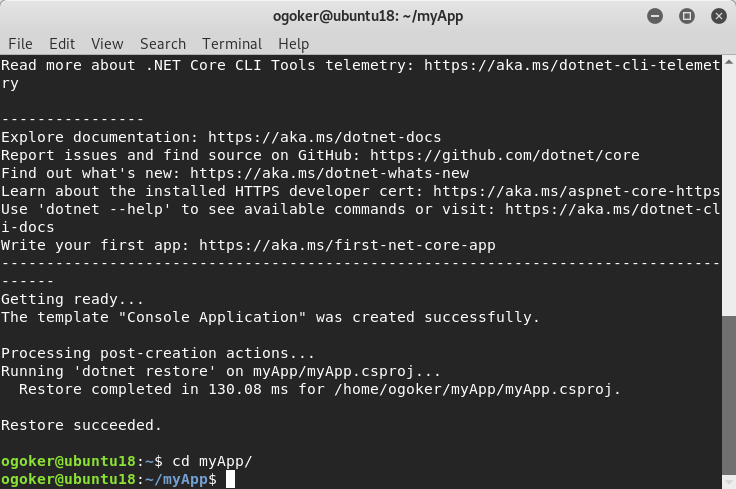Open the File menu
The width and height of the screenshot is (736, 489).
21,44
